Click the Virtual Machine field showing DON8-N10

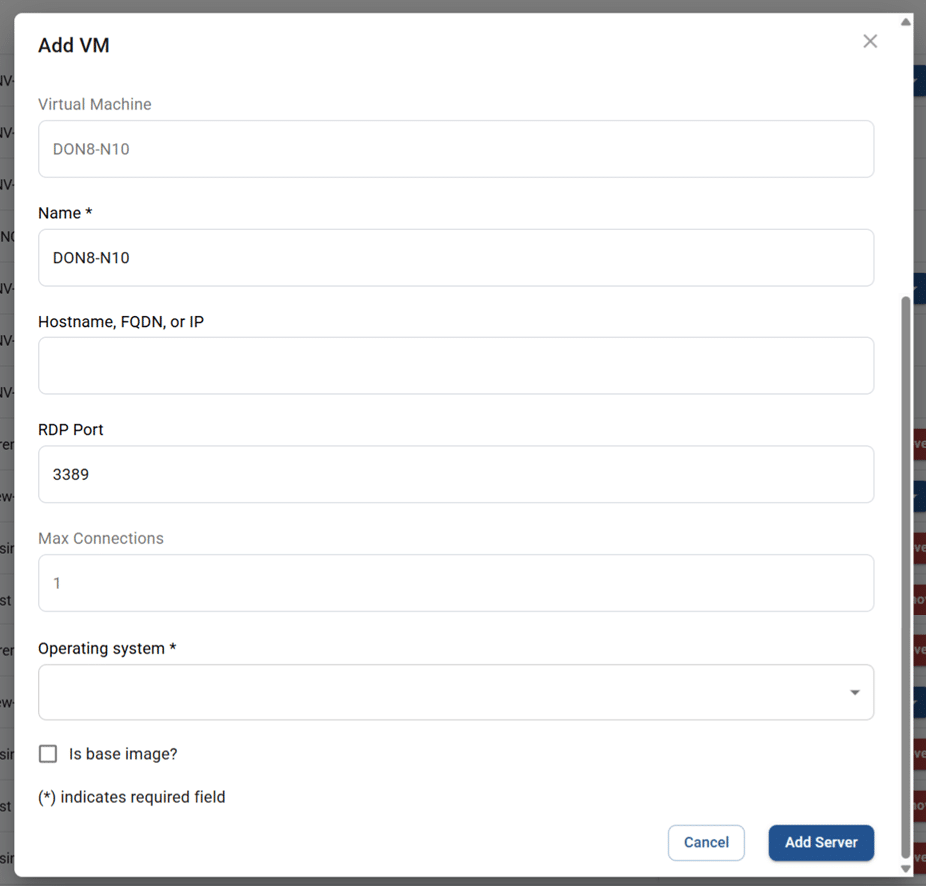(x=456, y=148)
